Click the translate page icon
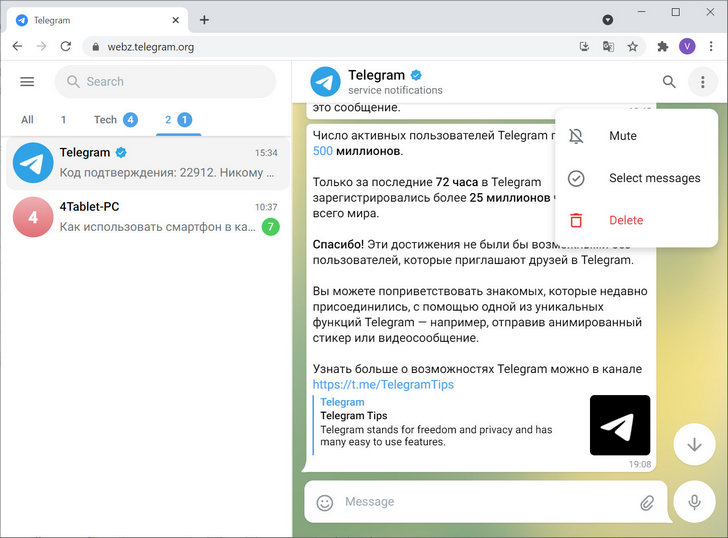This screenshot has width=728, height=538. point(608,46)
